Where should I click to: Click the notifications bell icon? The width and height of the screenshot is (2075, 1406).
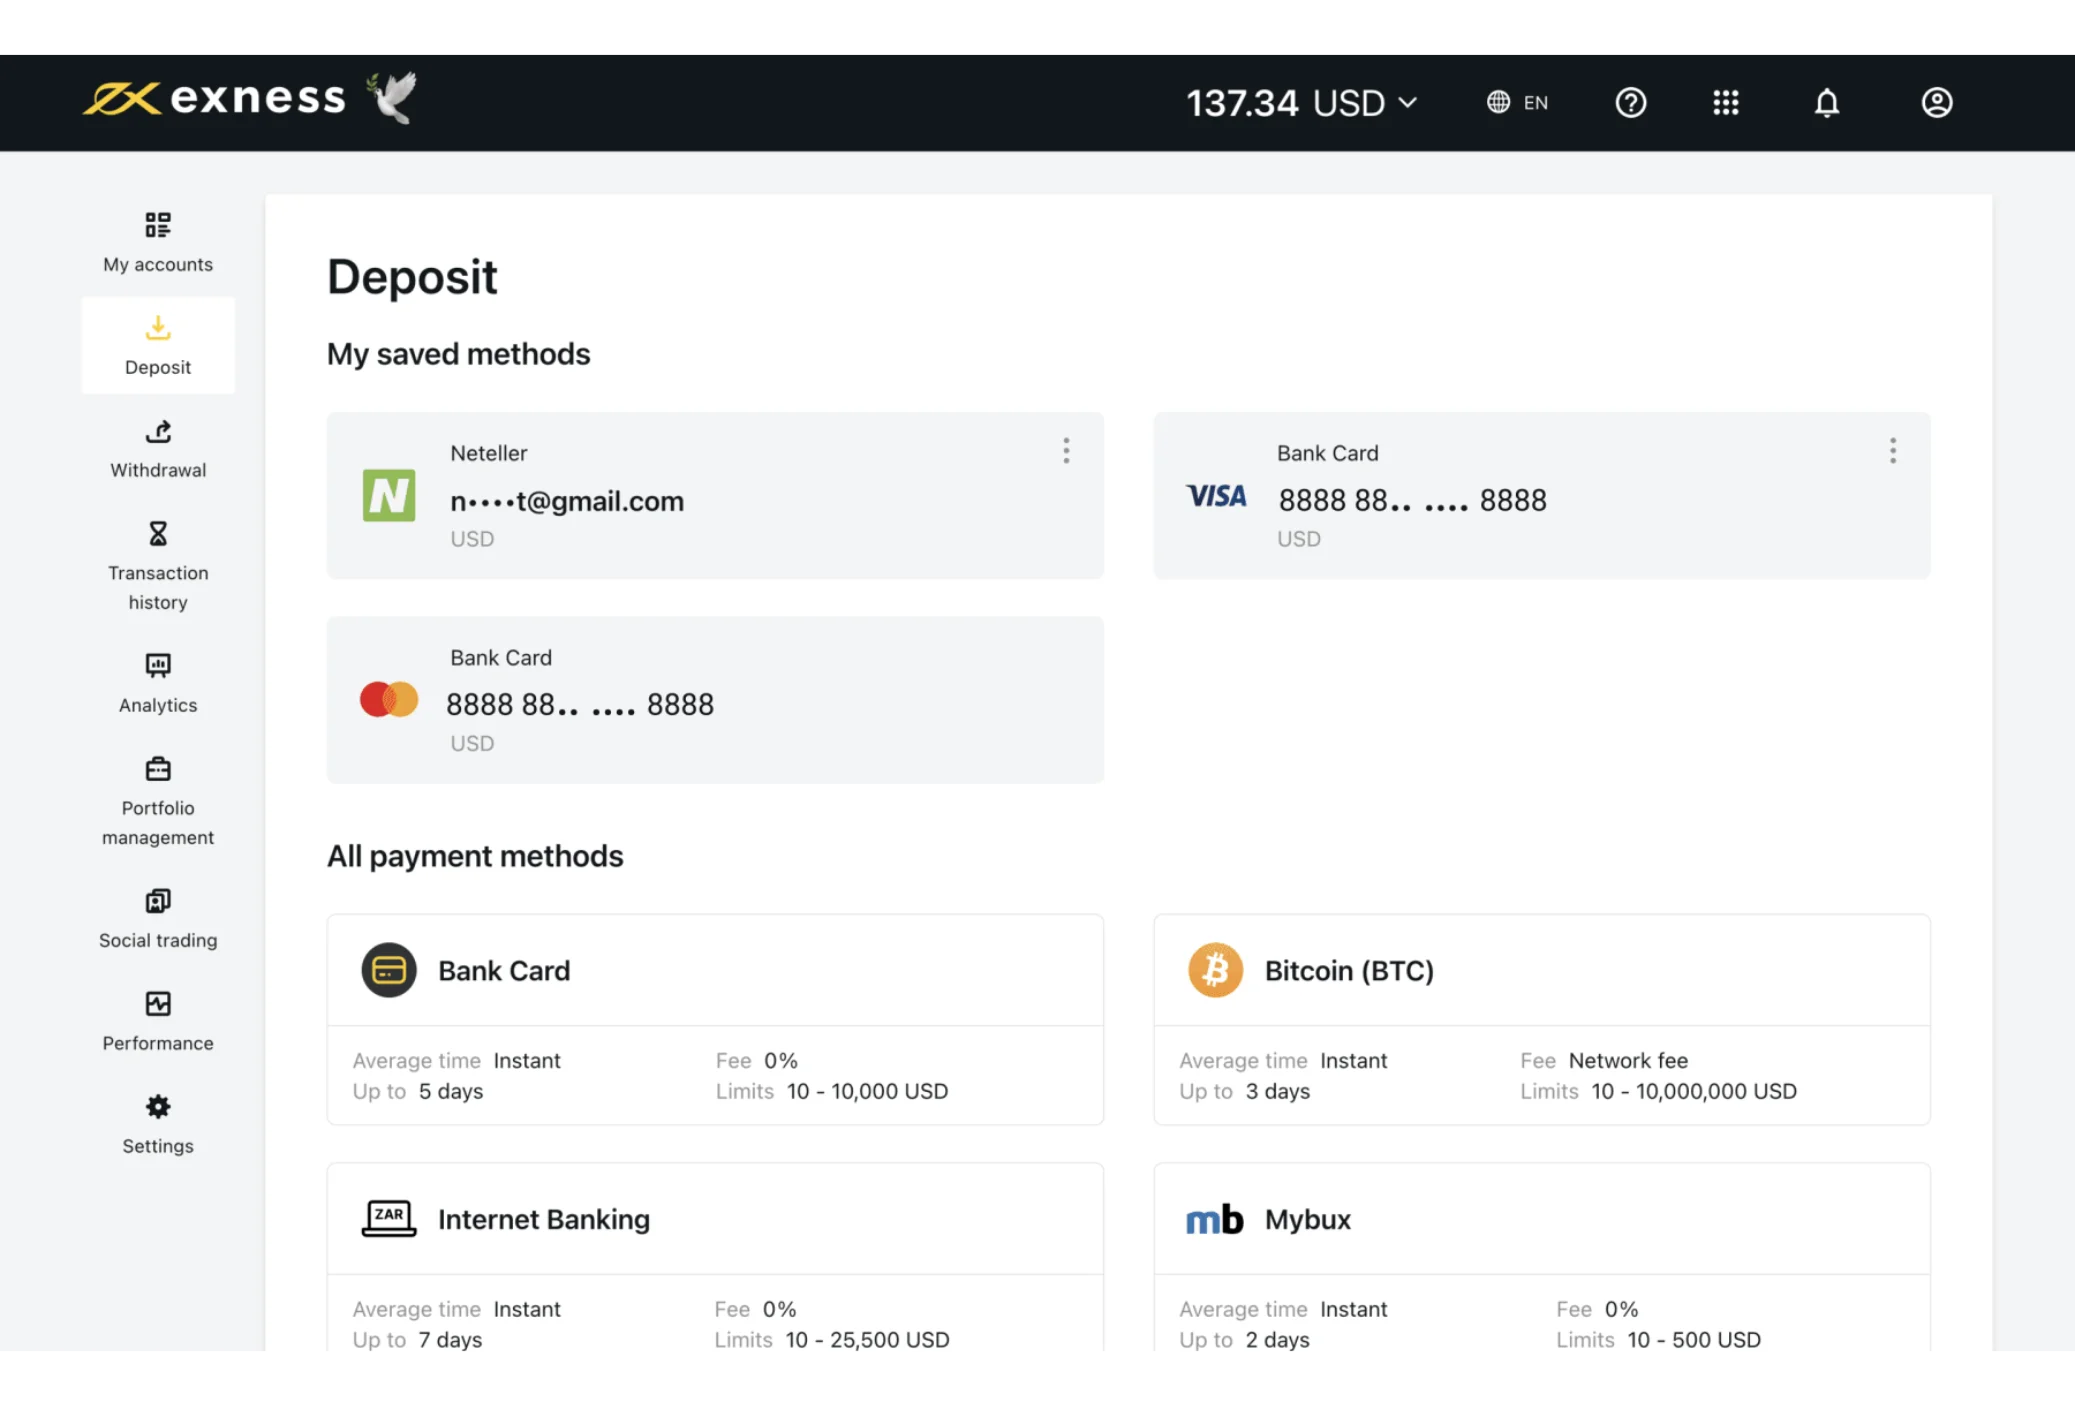(1827, 102)
